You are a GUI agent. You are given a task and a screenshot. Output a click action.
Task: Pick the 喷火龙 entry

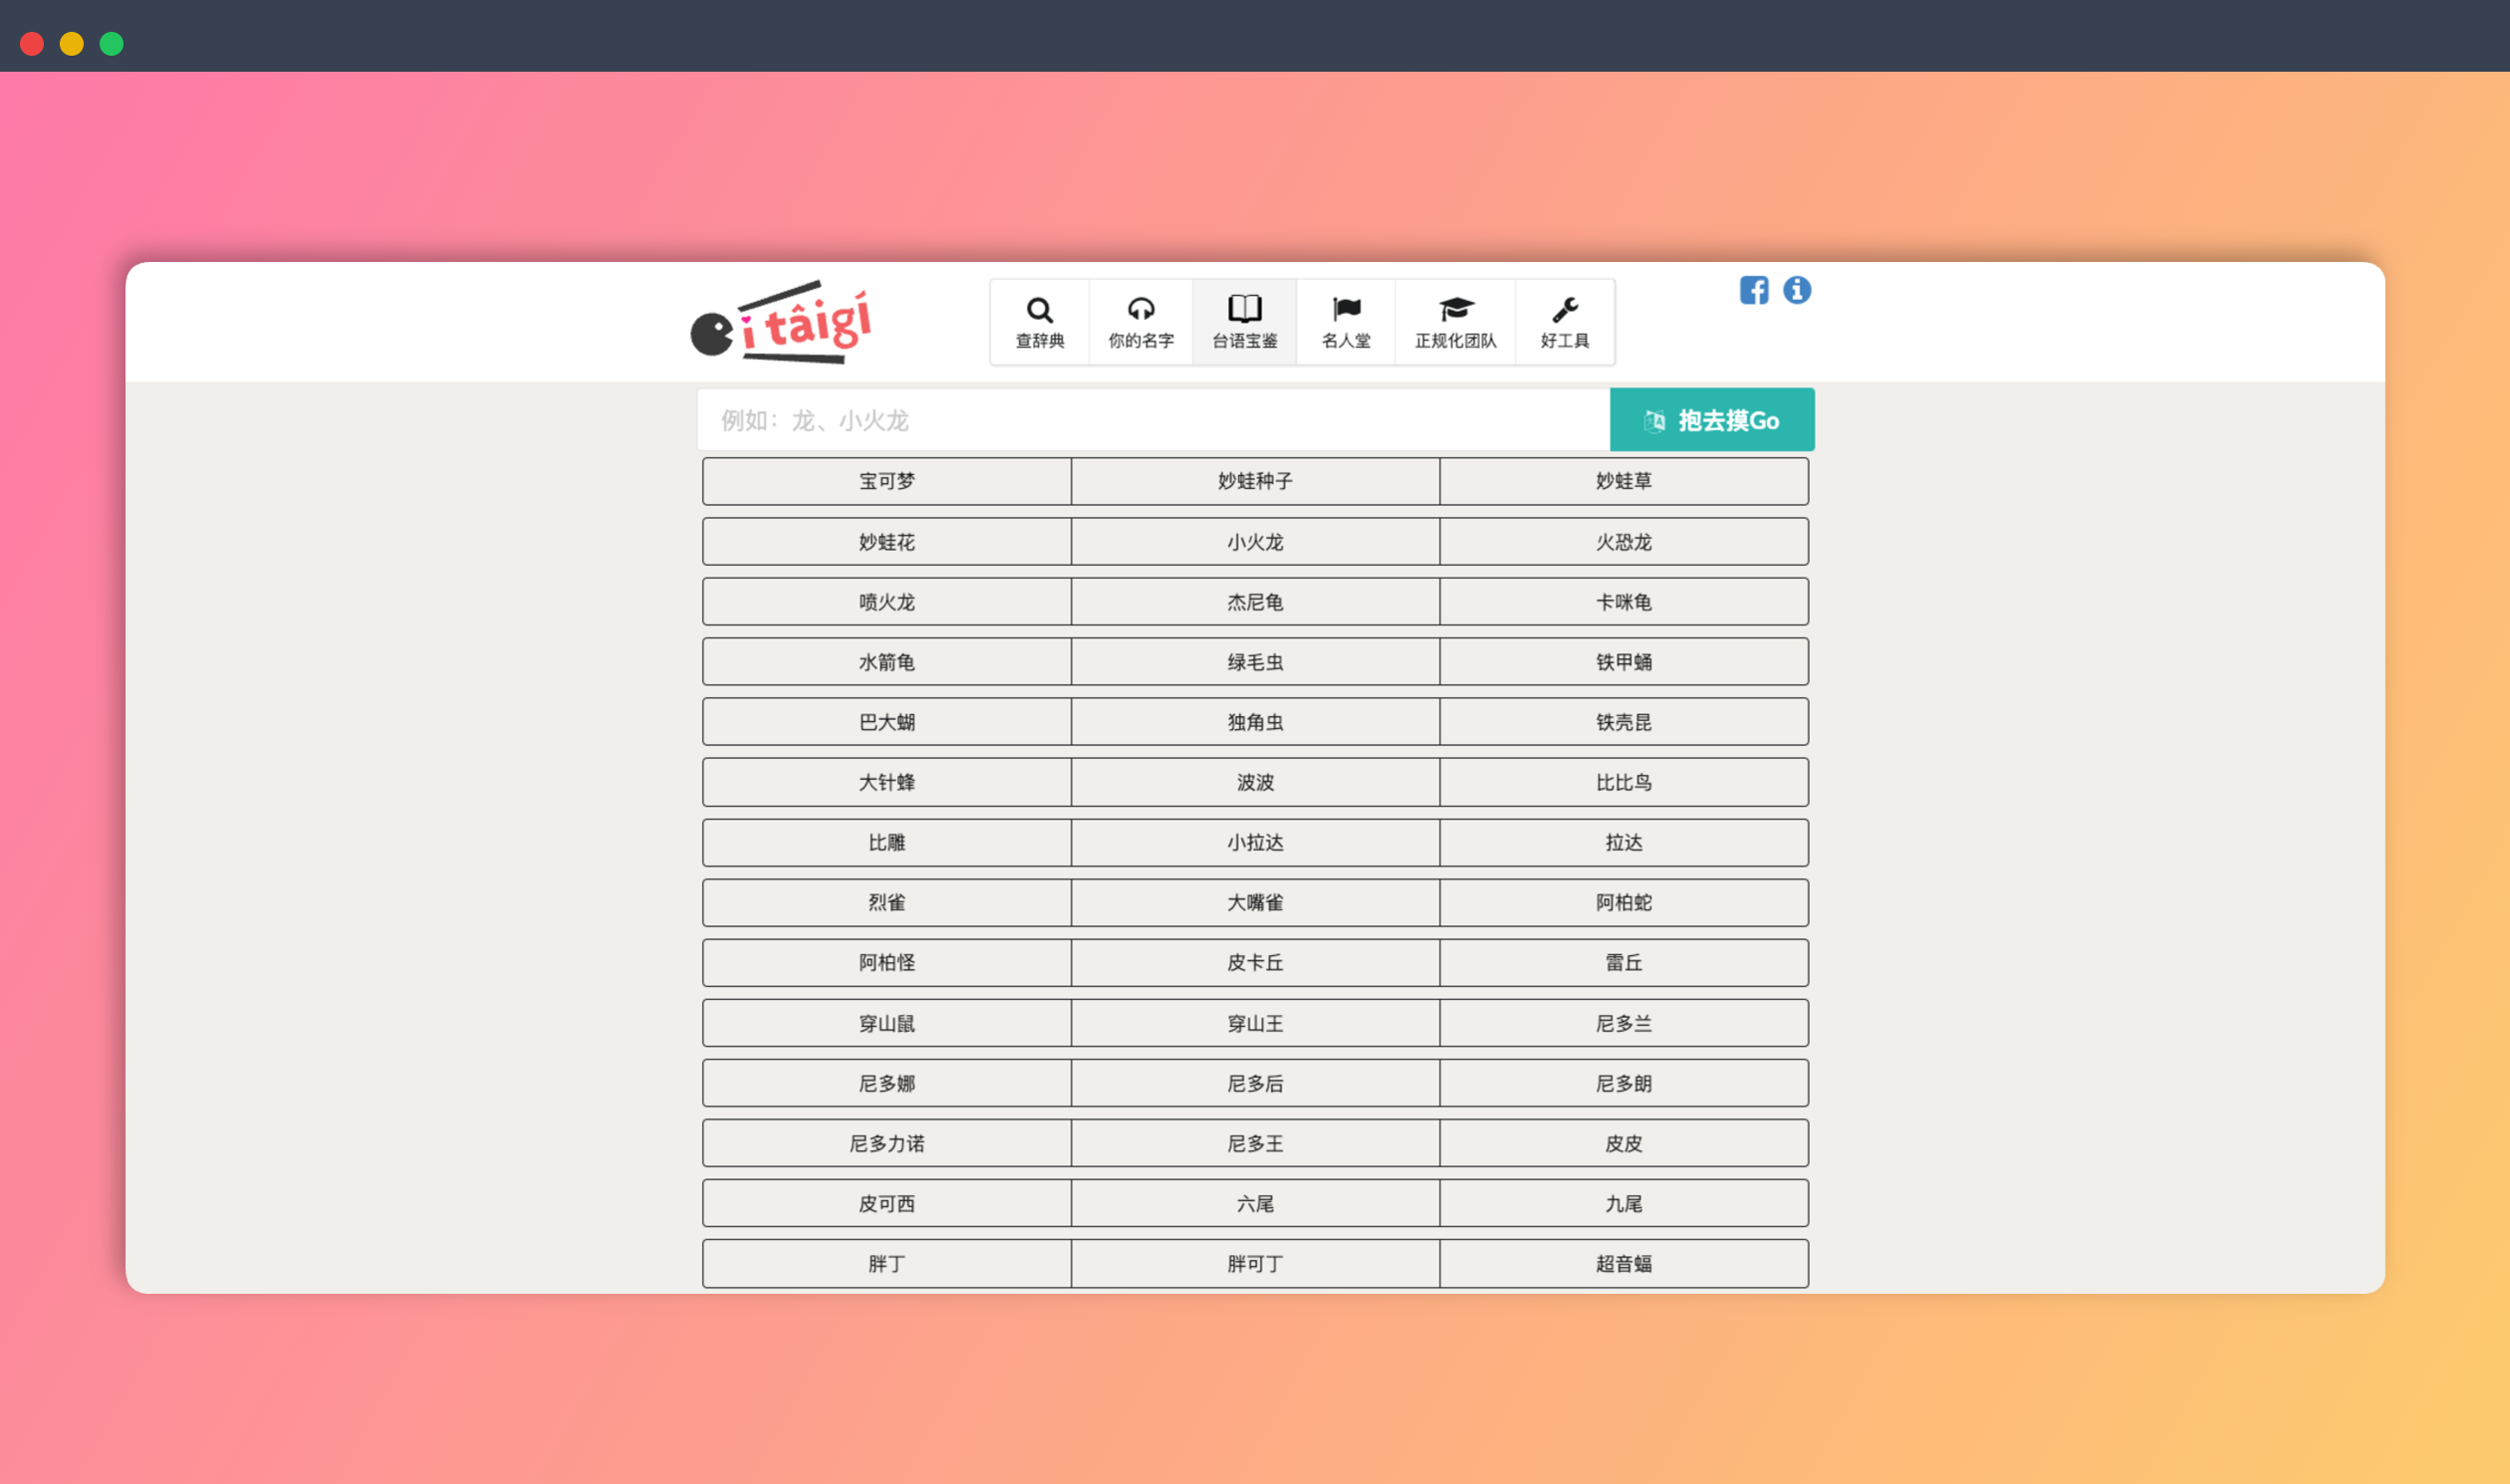pyautogui.click(x=886, y=602)
